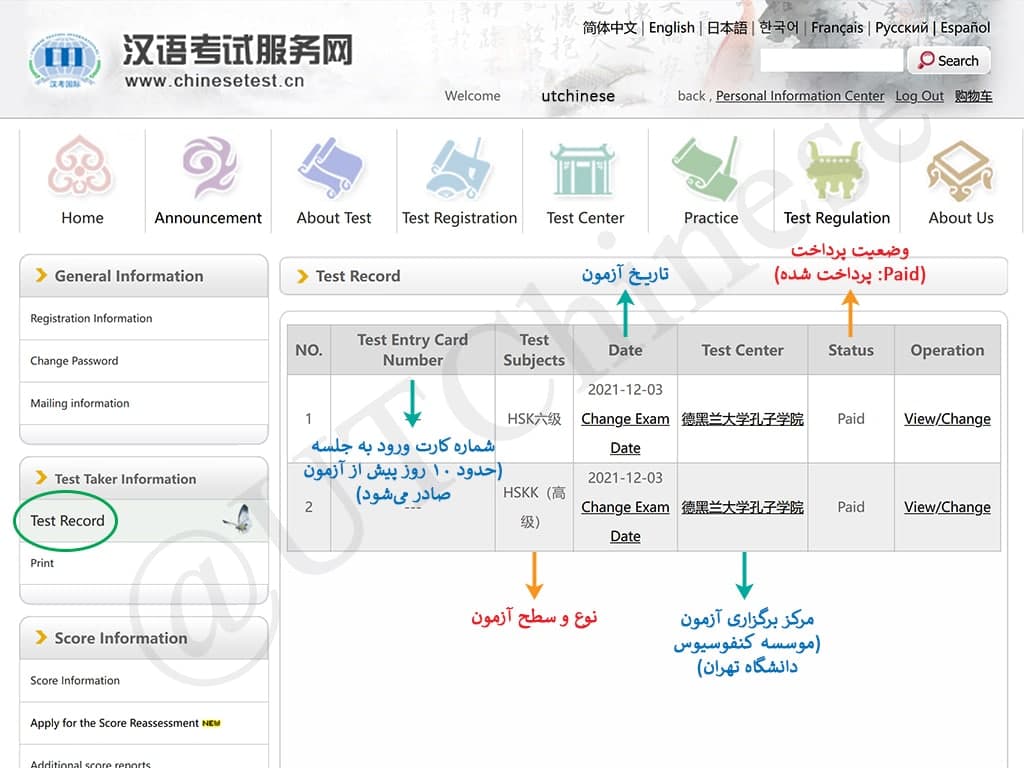Click 'Paid' status in HSK六级 row

[851, 419]
